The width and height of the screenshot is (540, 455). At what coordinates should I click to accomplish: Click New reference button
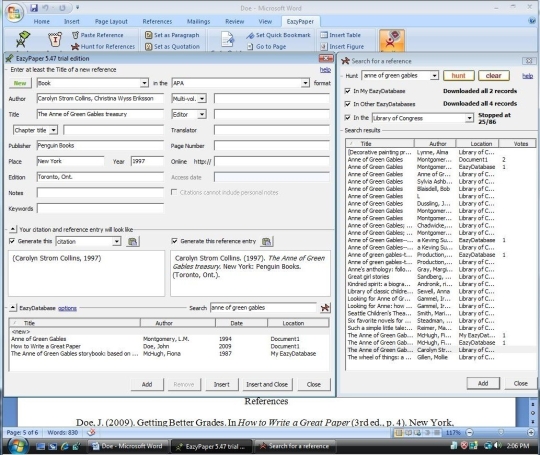tap(20, 83)
